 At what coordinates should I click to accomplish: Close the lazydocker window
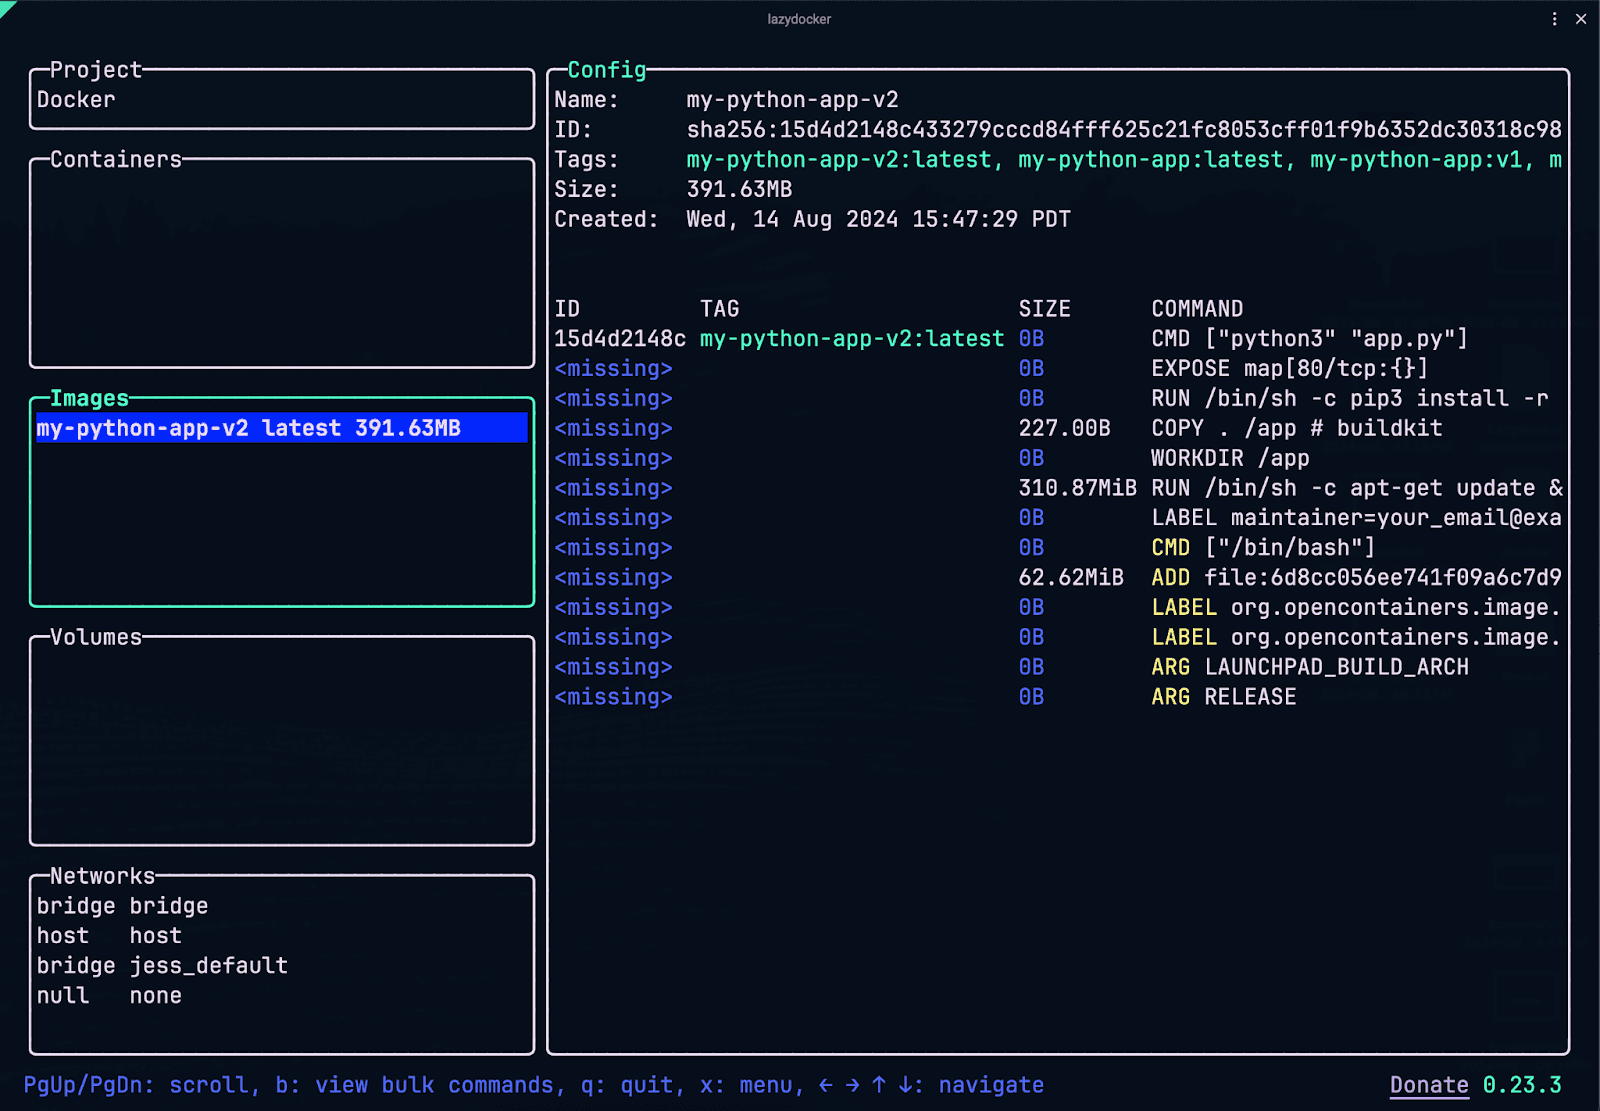point(1581,19)
